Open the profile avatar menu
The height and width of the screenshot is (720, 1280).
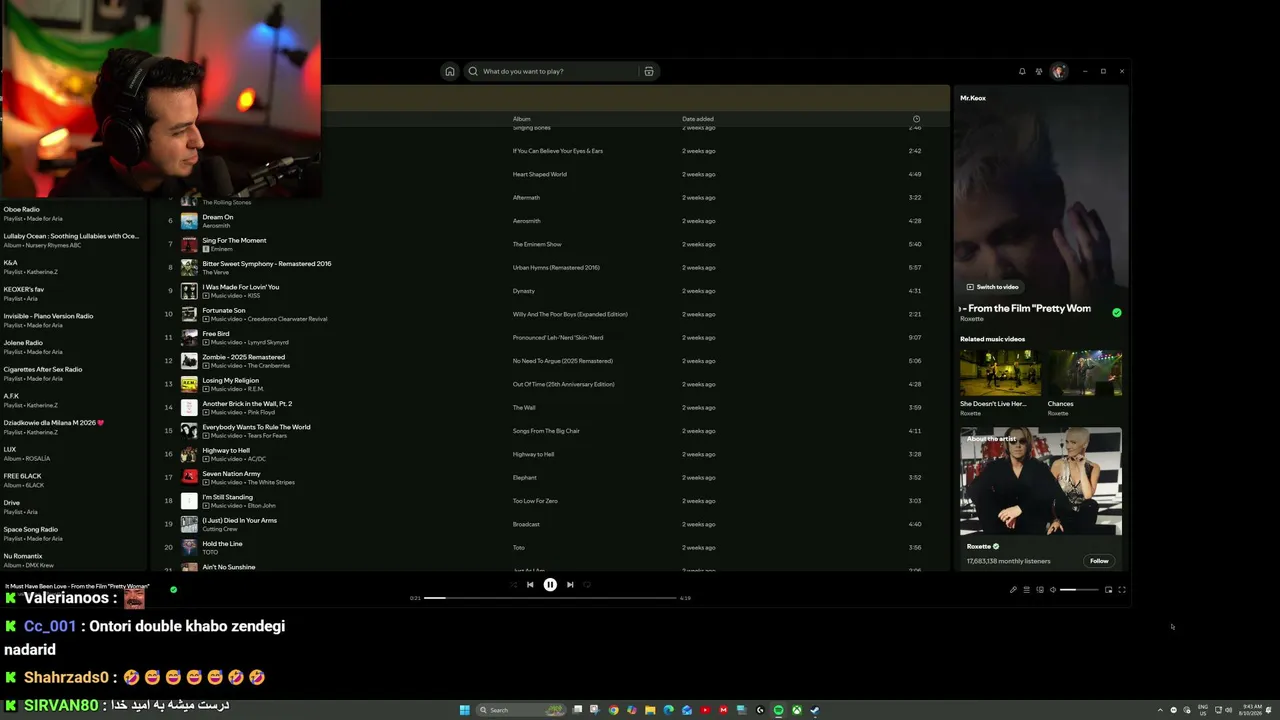[x=1058, y=71]
